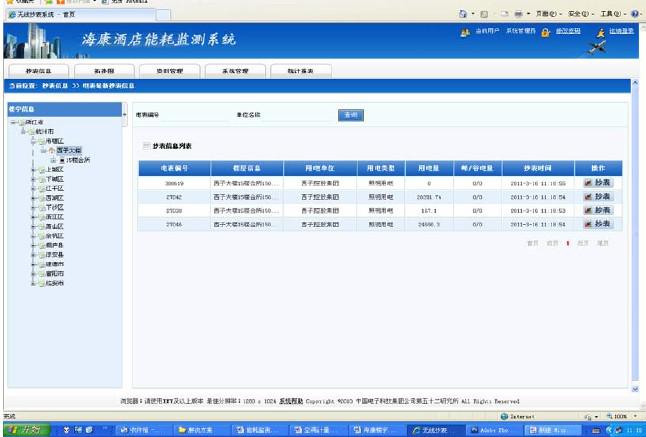This screenshot has width=646, height=437.
Task: Click the list icon beside 抄表信息列表 heading
Action: coord(146,146)
